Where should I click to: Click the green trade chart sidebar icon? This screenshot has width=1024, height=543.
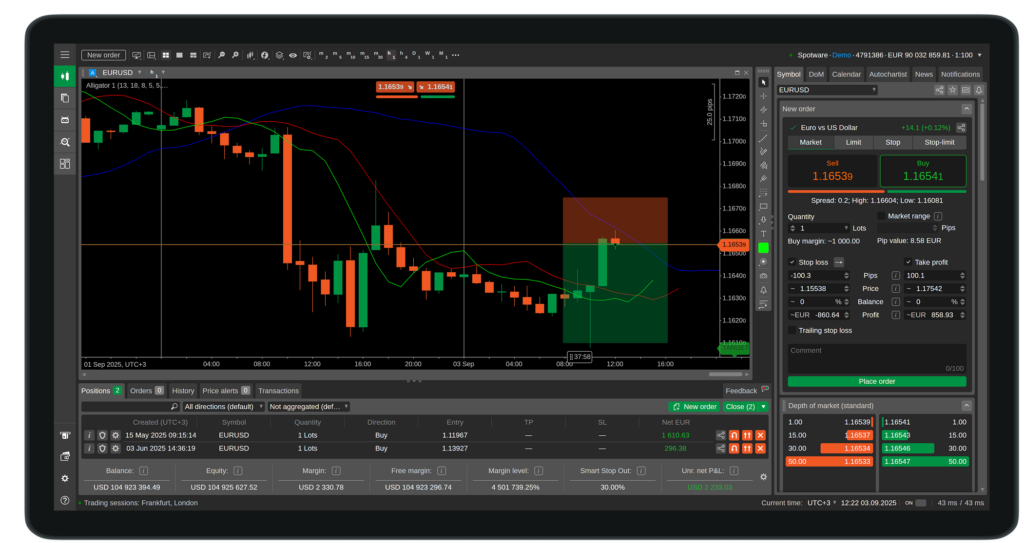[x=65, y=75]
